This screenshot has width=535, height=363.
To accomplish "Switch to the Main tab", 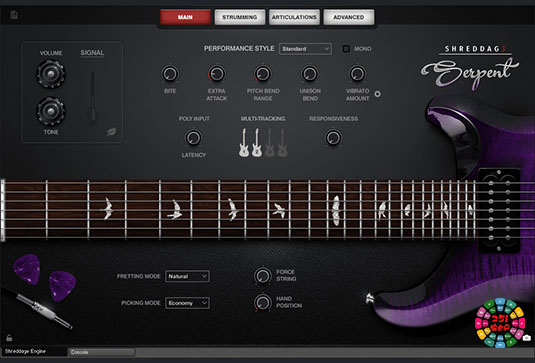I will 185,17.
